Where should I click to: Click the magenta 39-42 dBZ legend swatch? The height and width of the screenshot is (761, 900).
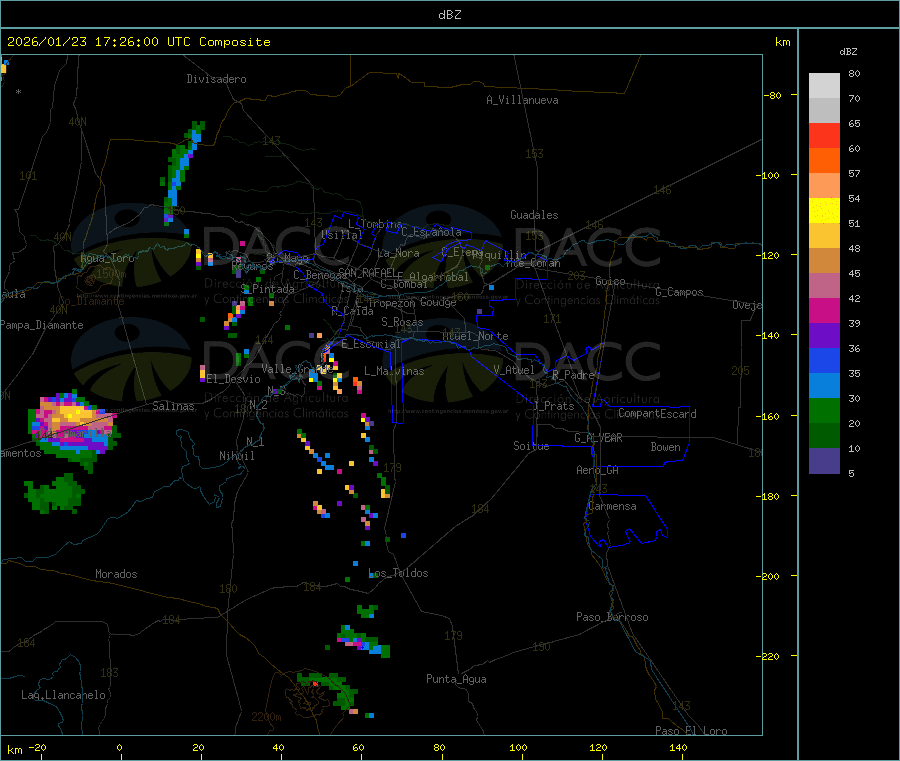pos(824,310)
